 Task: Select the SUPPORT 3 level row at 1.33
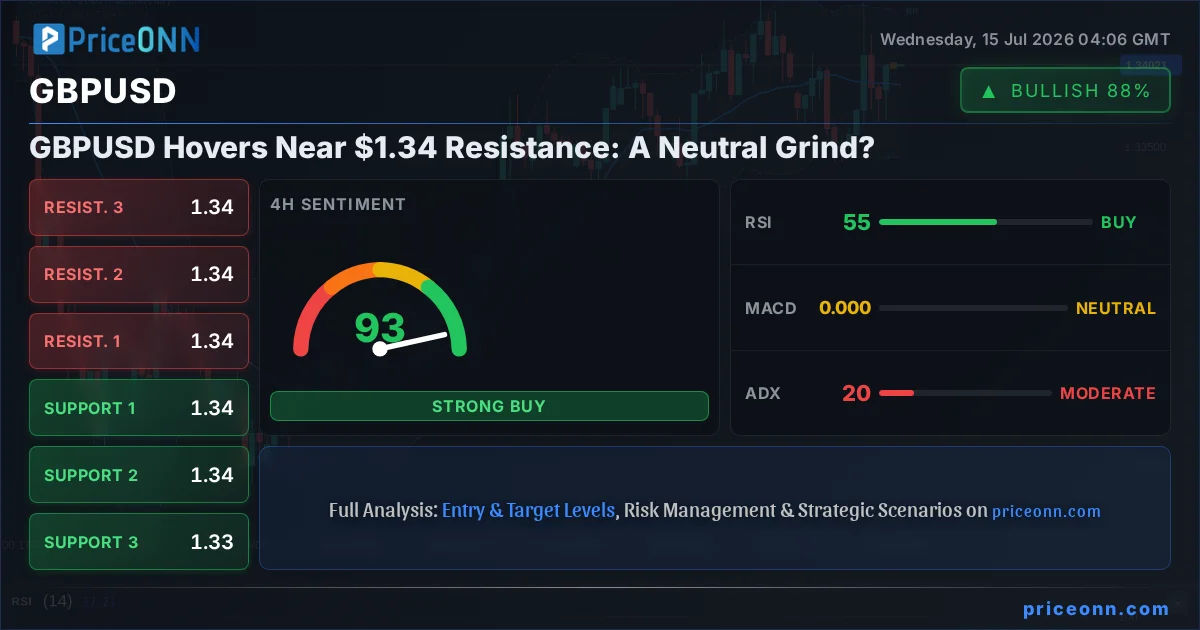point(139,542)
